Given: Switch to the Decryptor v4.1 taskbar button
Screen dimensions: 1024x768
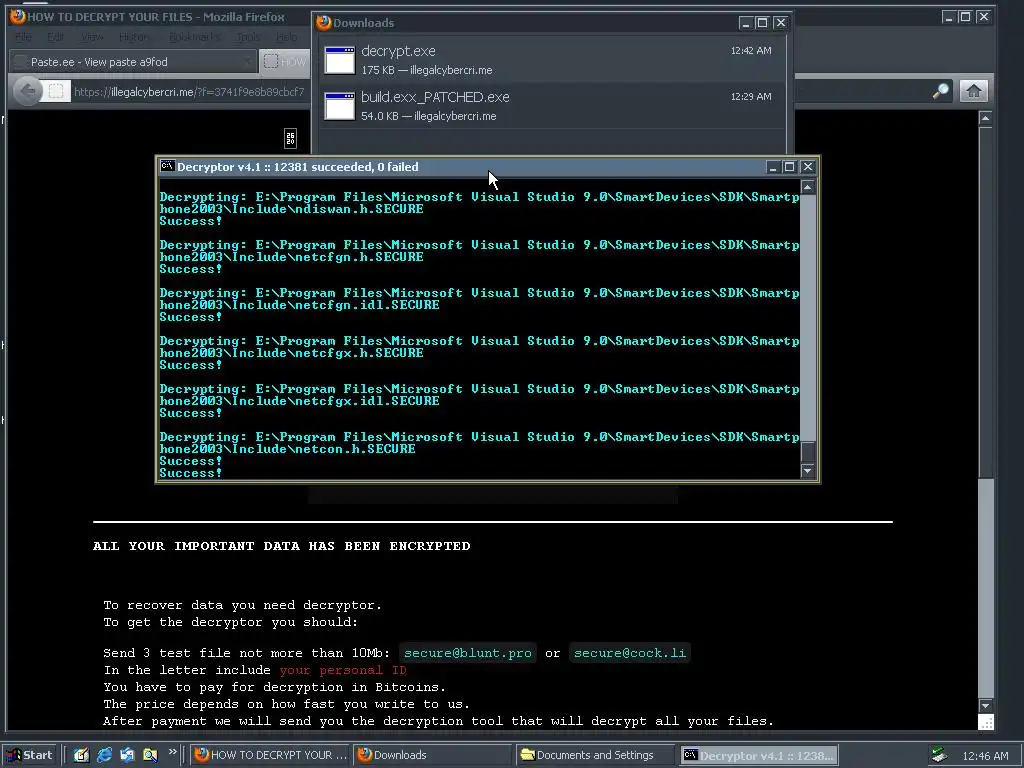Looking at the screenshot, I should [x=758, y=755].
